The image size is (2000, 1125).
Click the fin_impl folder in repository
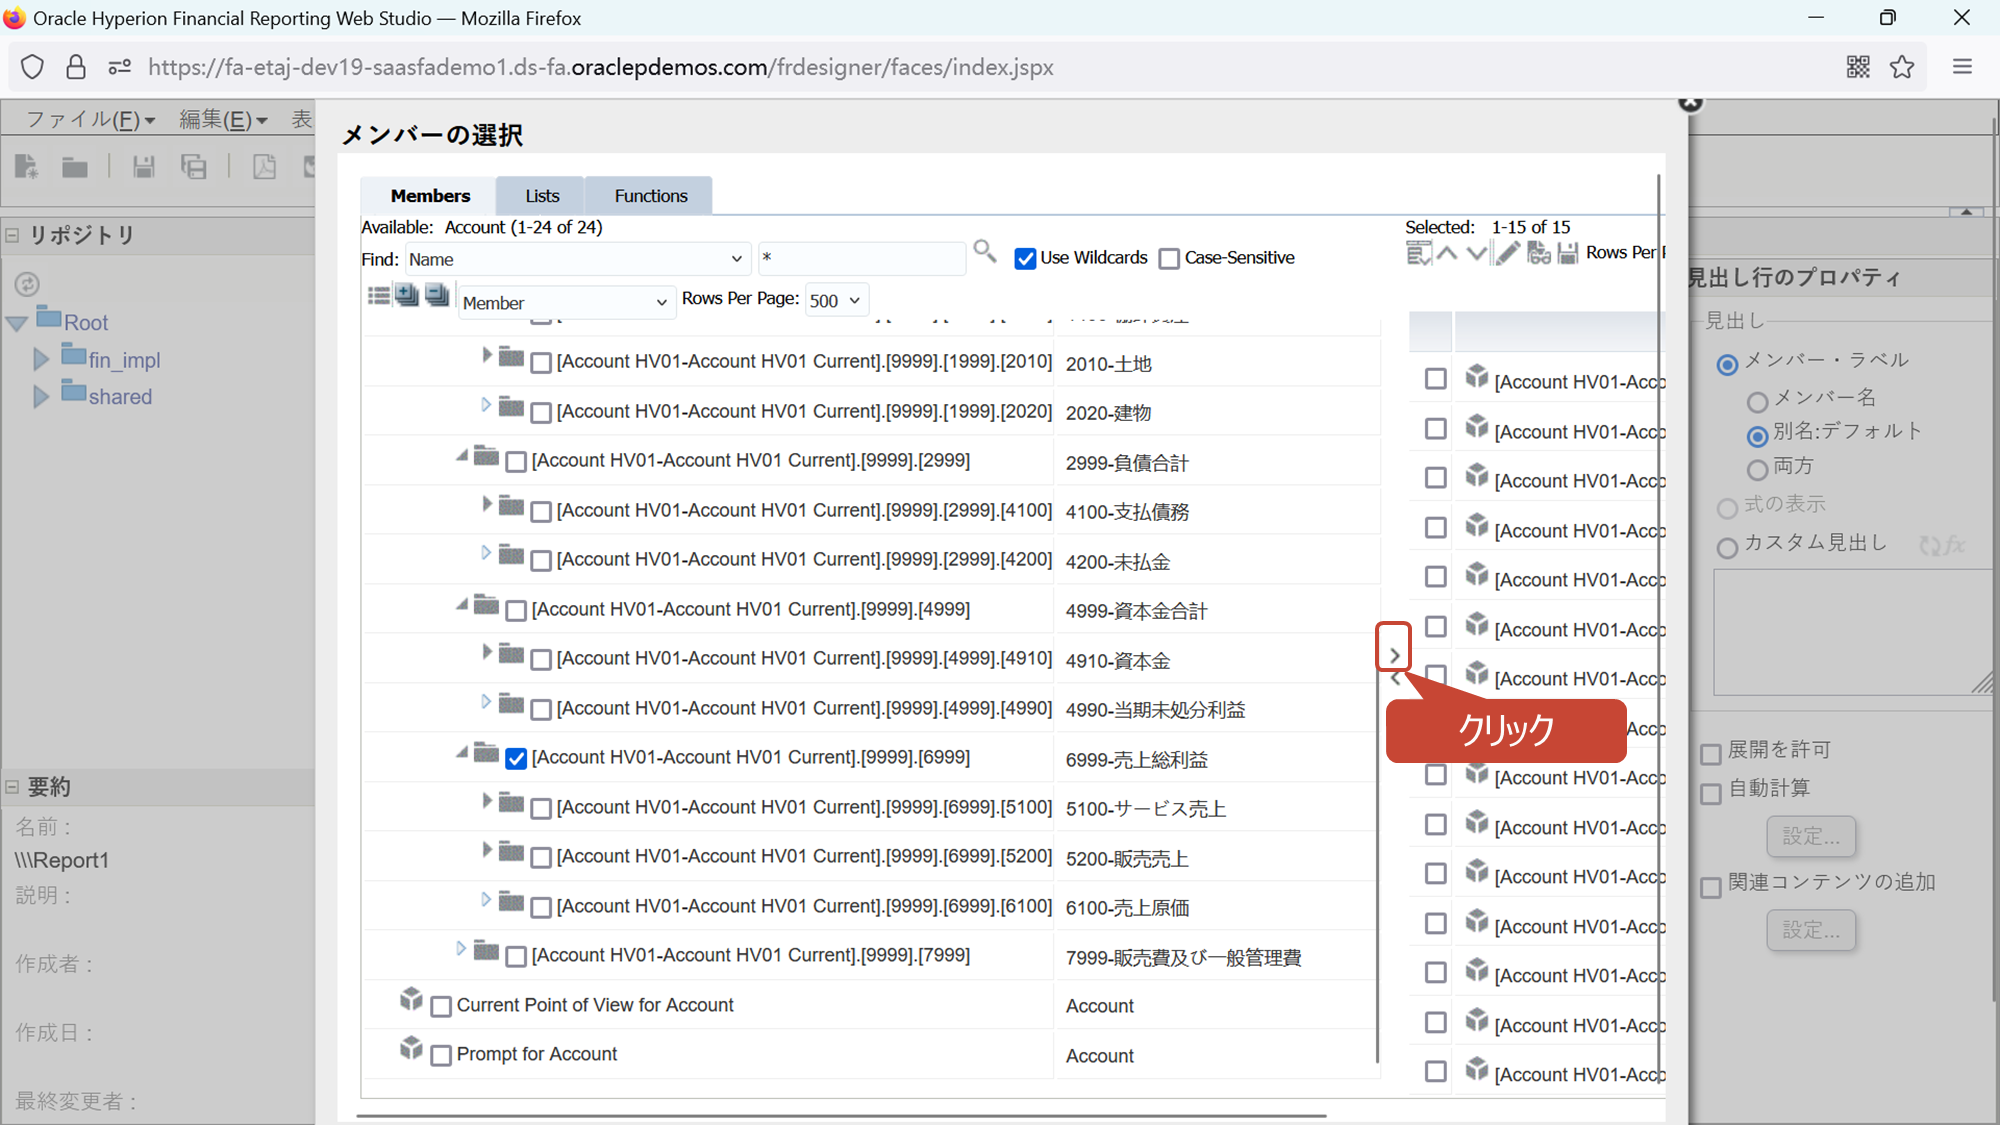124,360
